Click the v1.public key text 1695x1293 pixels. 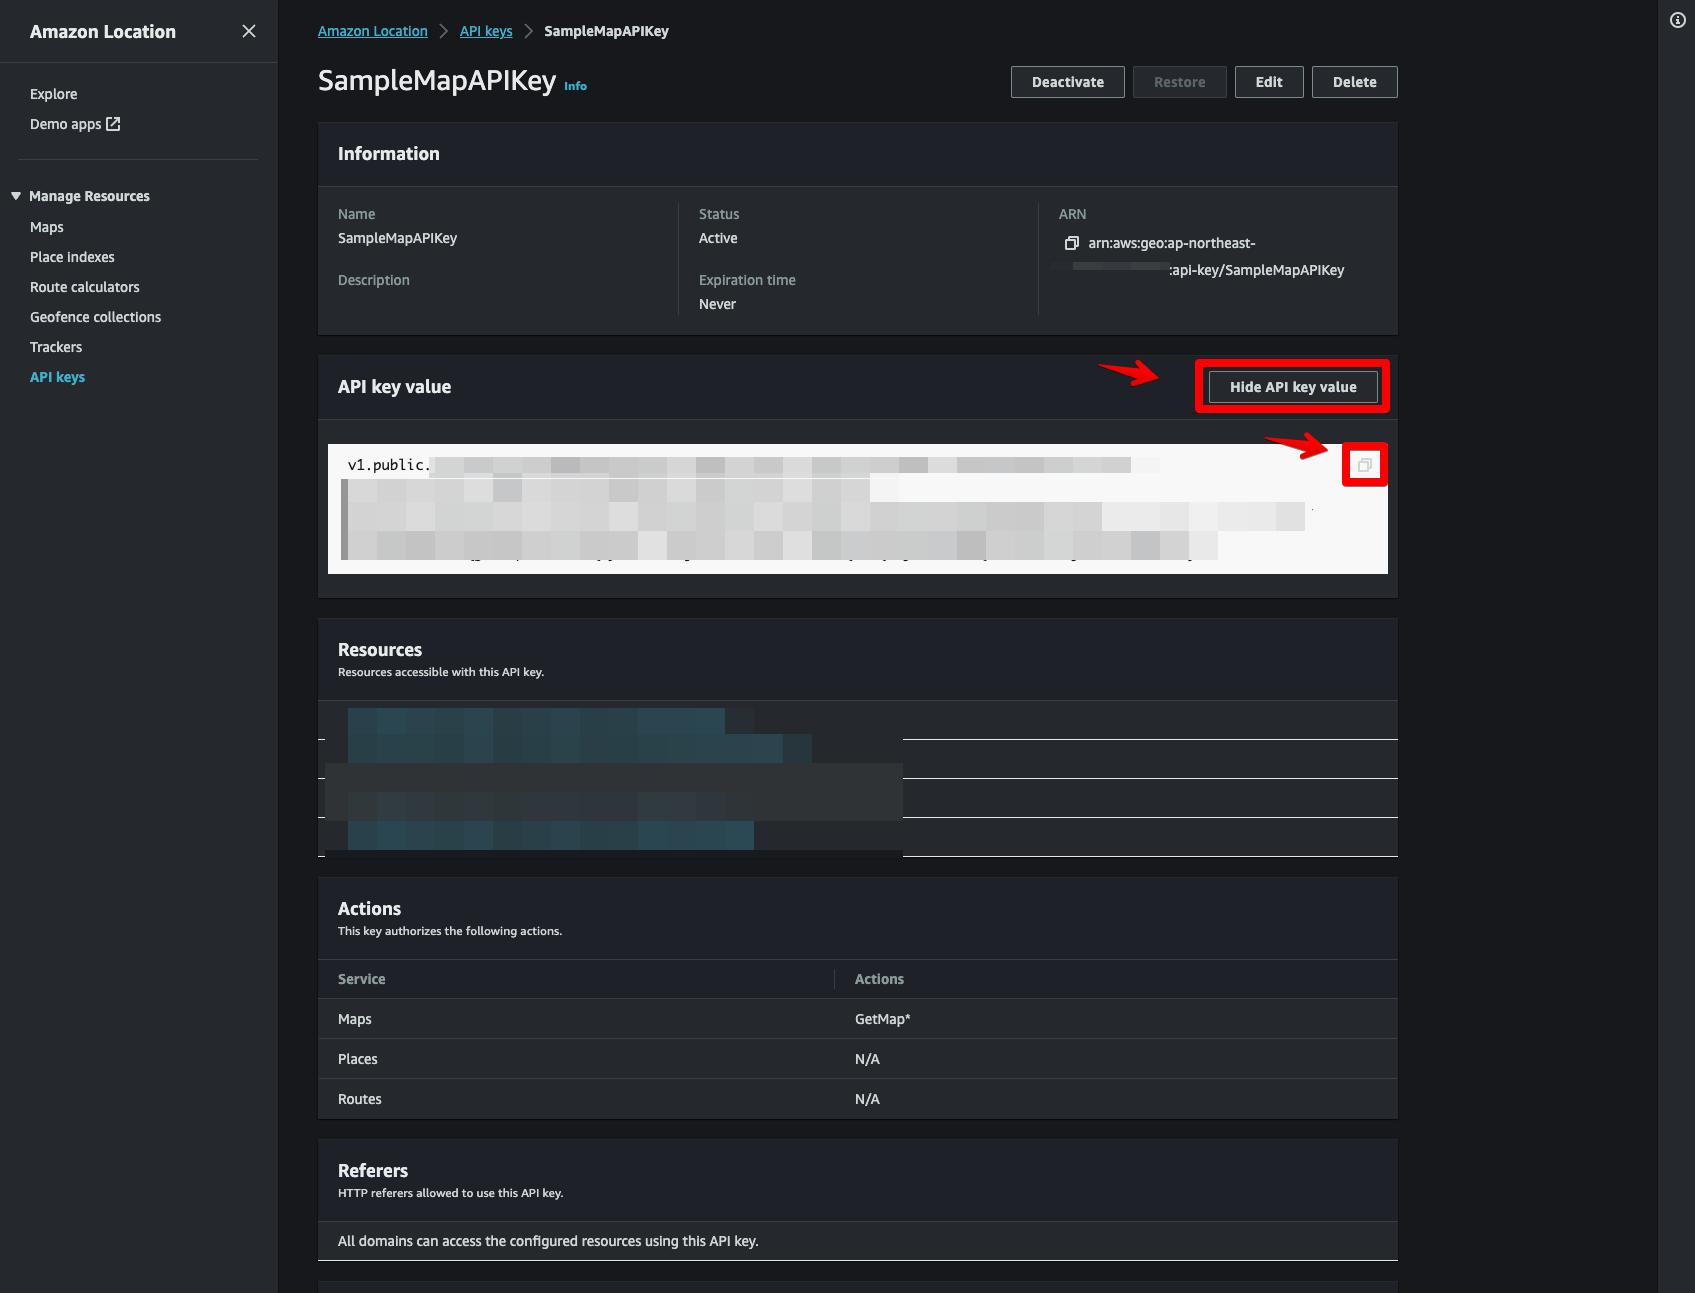(389, 465)
